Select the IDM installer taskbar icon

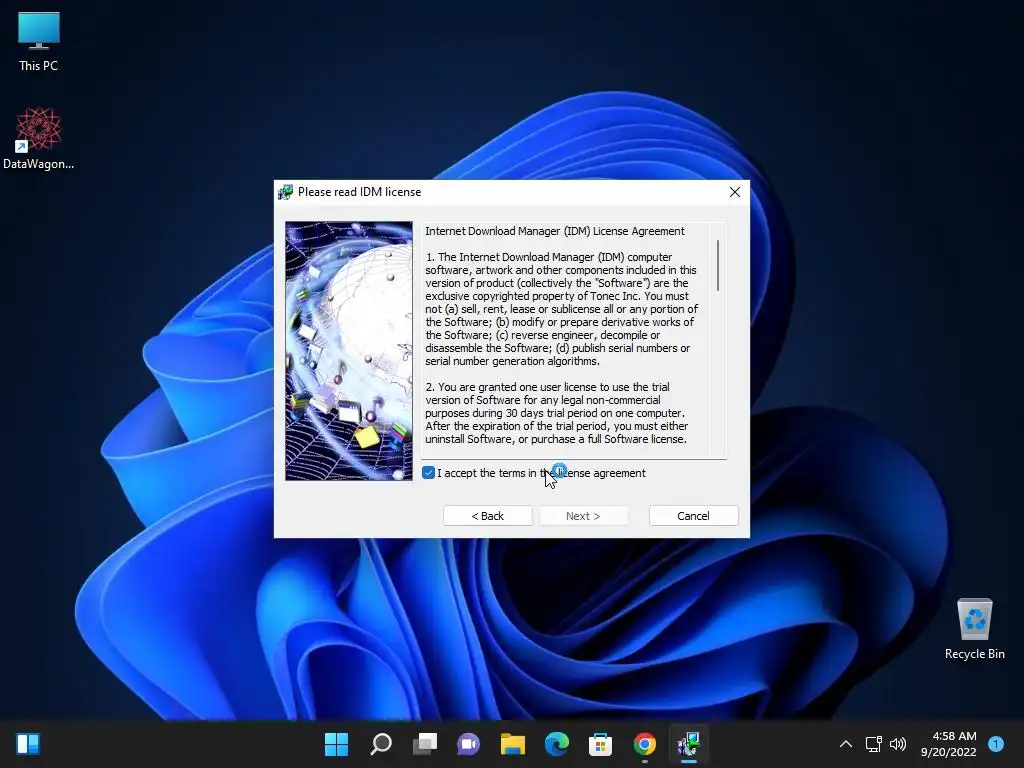(x=688, y=744)
